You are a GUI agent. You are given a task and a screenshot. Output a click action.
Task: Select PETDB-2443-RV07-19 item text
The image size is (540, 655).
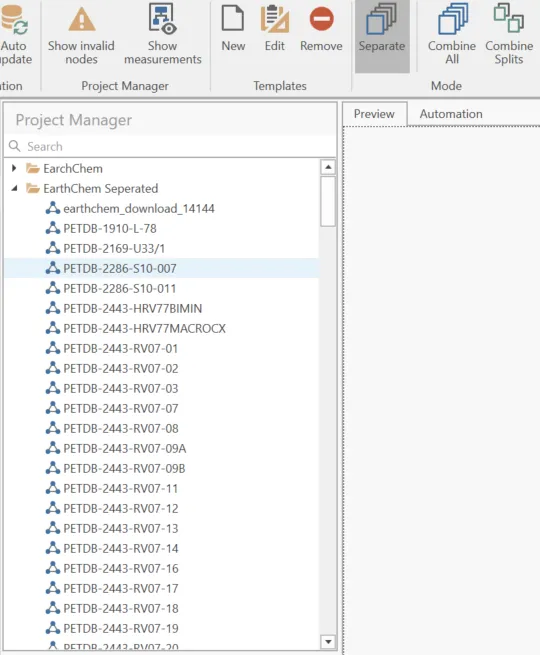121,629
